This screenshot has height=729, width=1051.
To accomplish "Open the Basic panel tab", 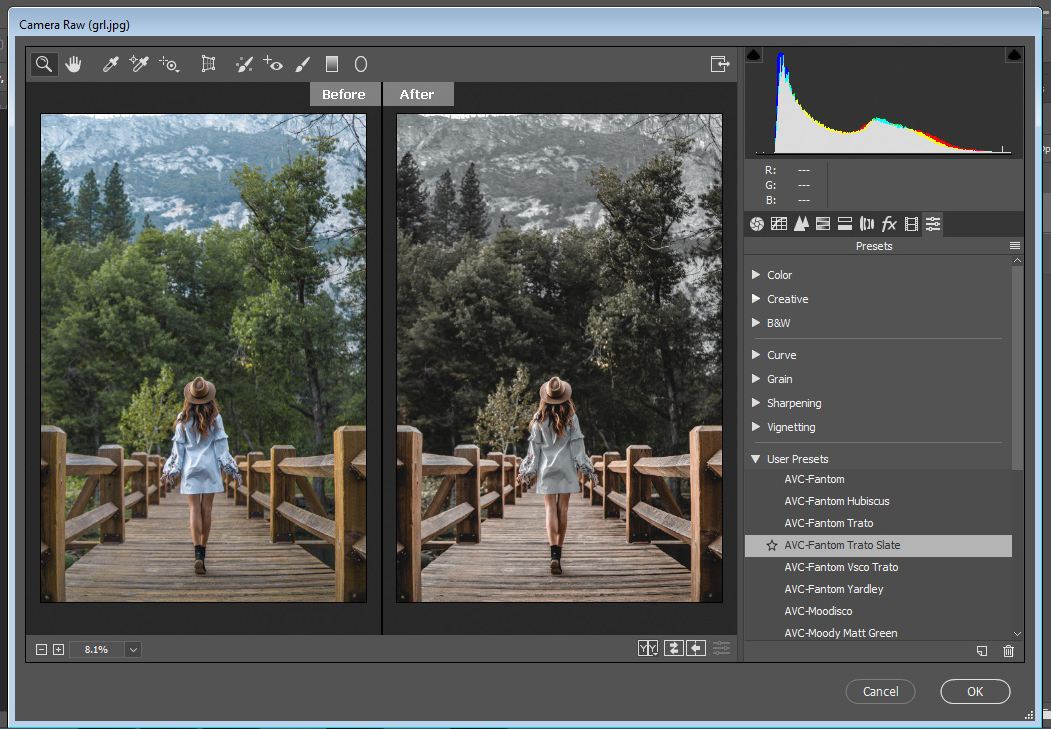I will coord(757,224).
